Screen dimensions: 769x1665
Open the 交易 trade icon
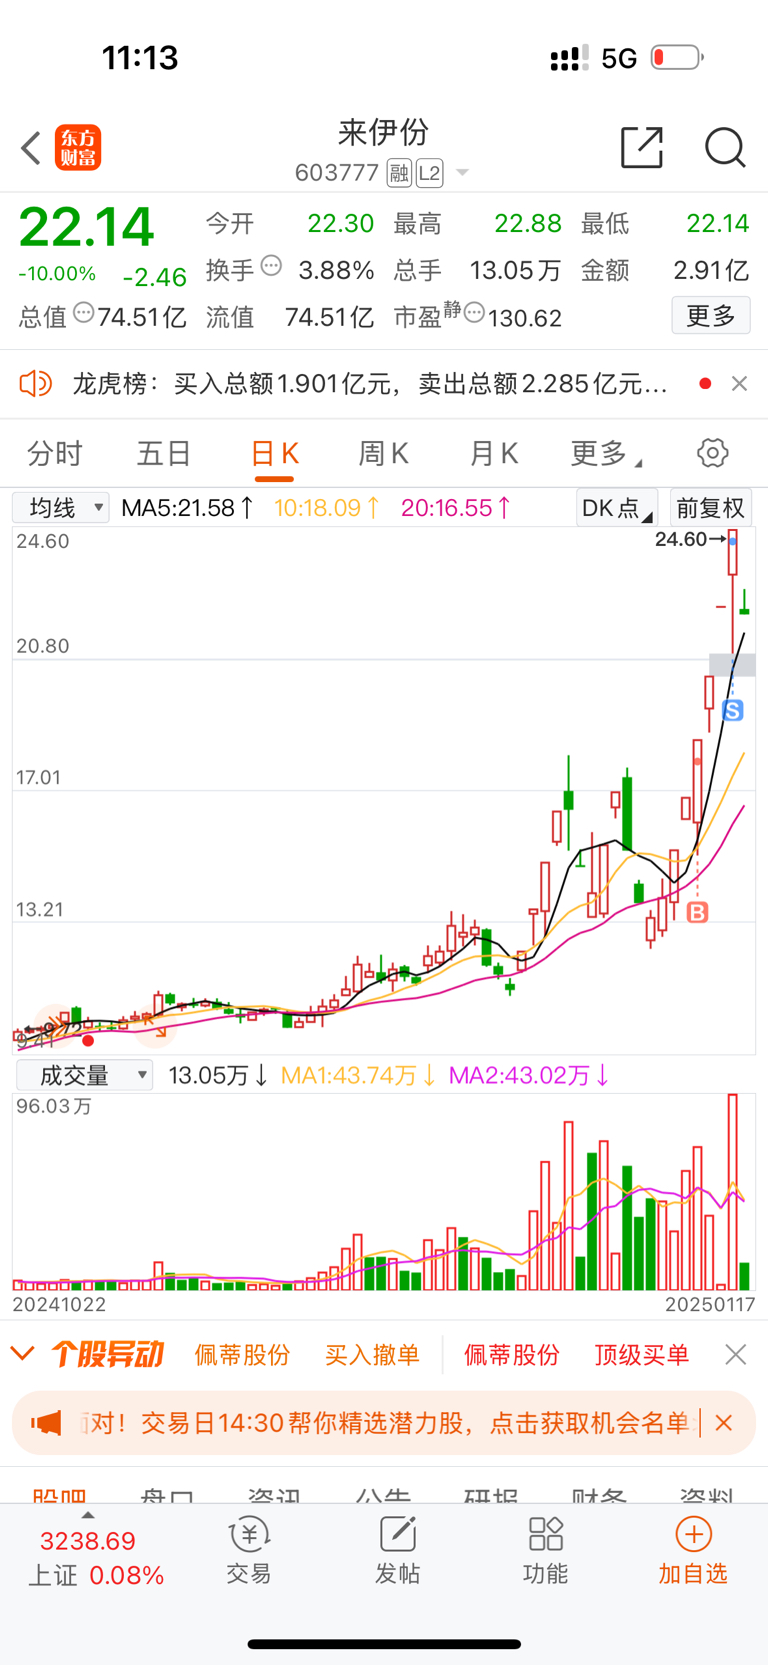(x=249, y=1550)
